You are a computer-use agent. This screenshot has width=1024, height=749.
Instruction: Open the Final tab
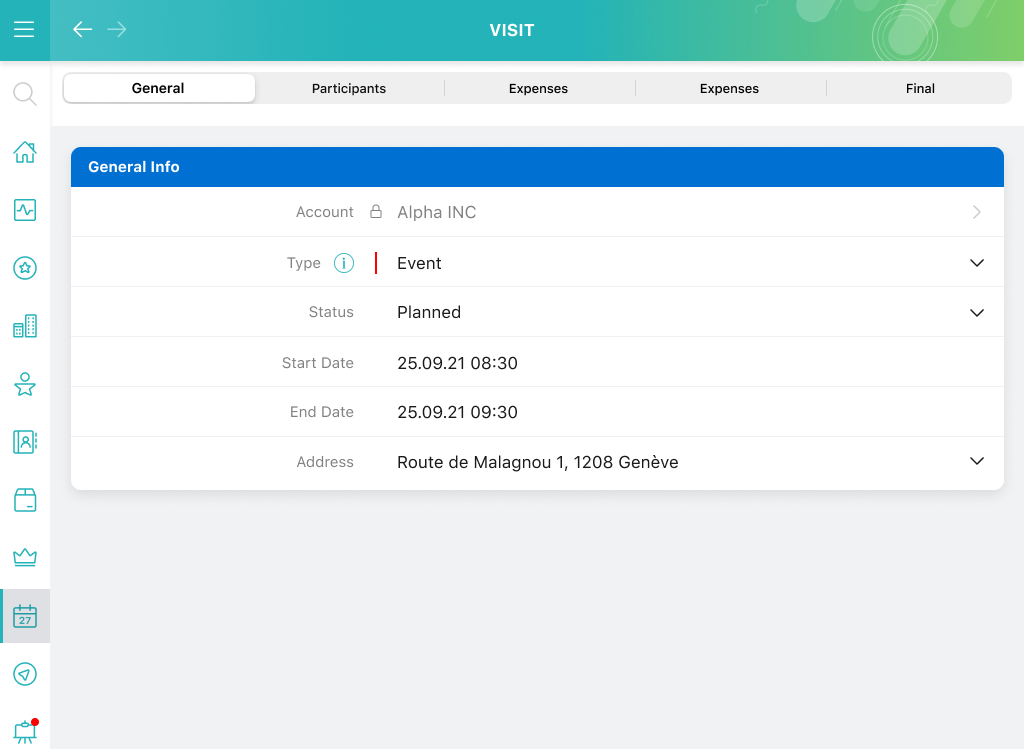(x=919, y=88)
